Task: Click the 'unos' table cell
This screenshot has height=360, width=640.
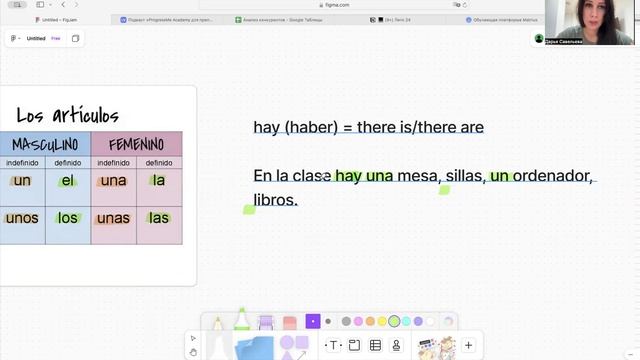Action: click(x=22, y=225)
